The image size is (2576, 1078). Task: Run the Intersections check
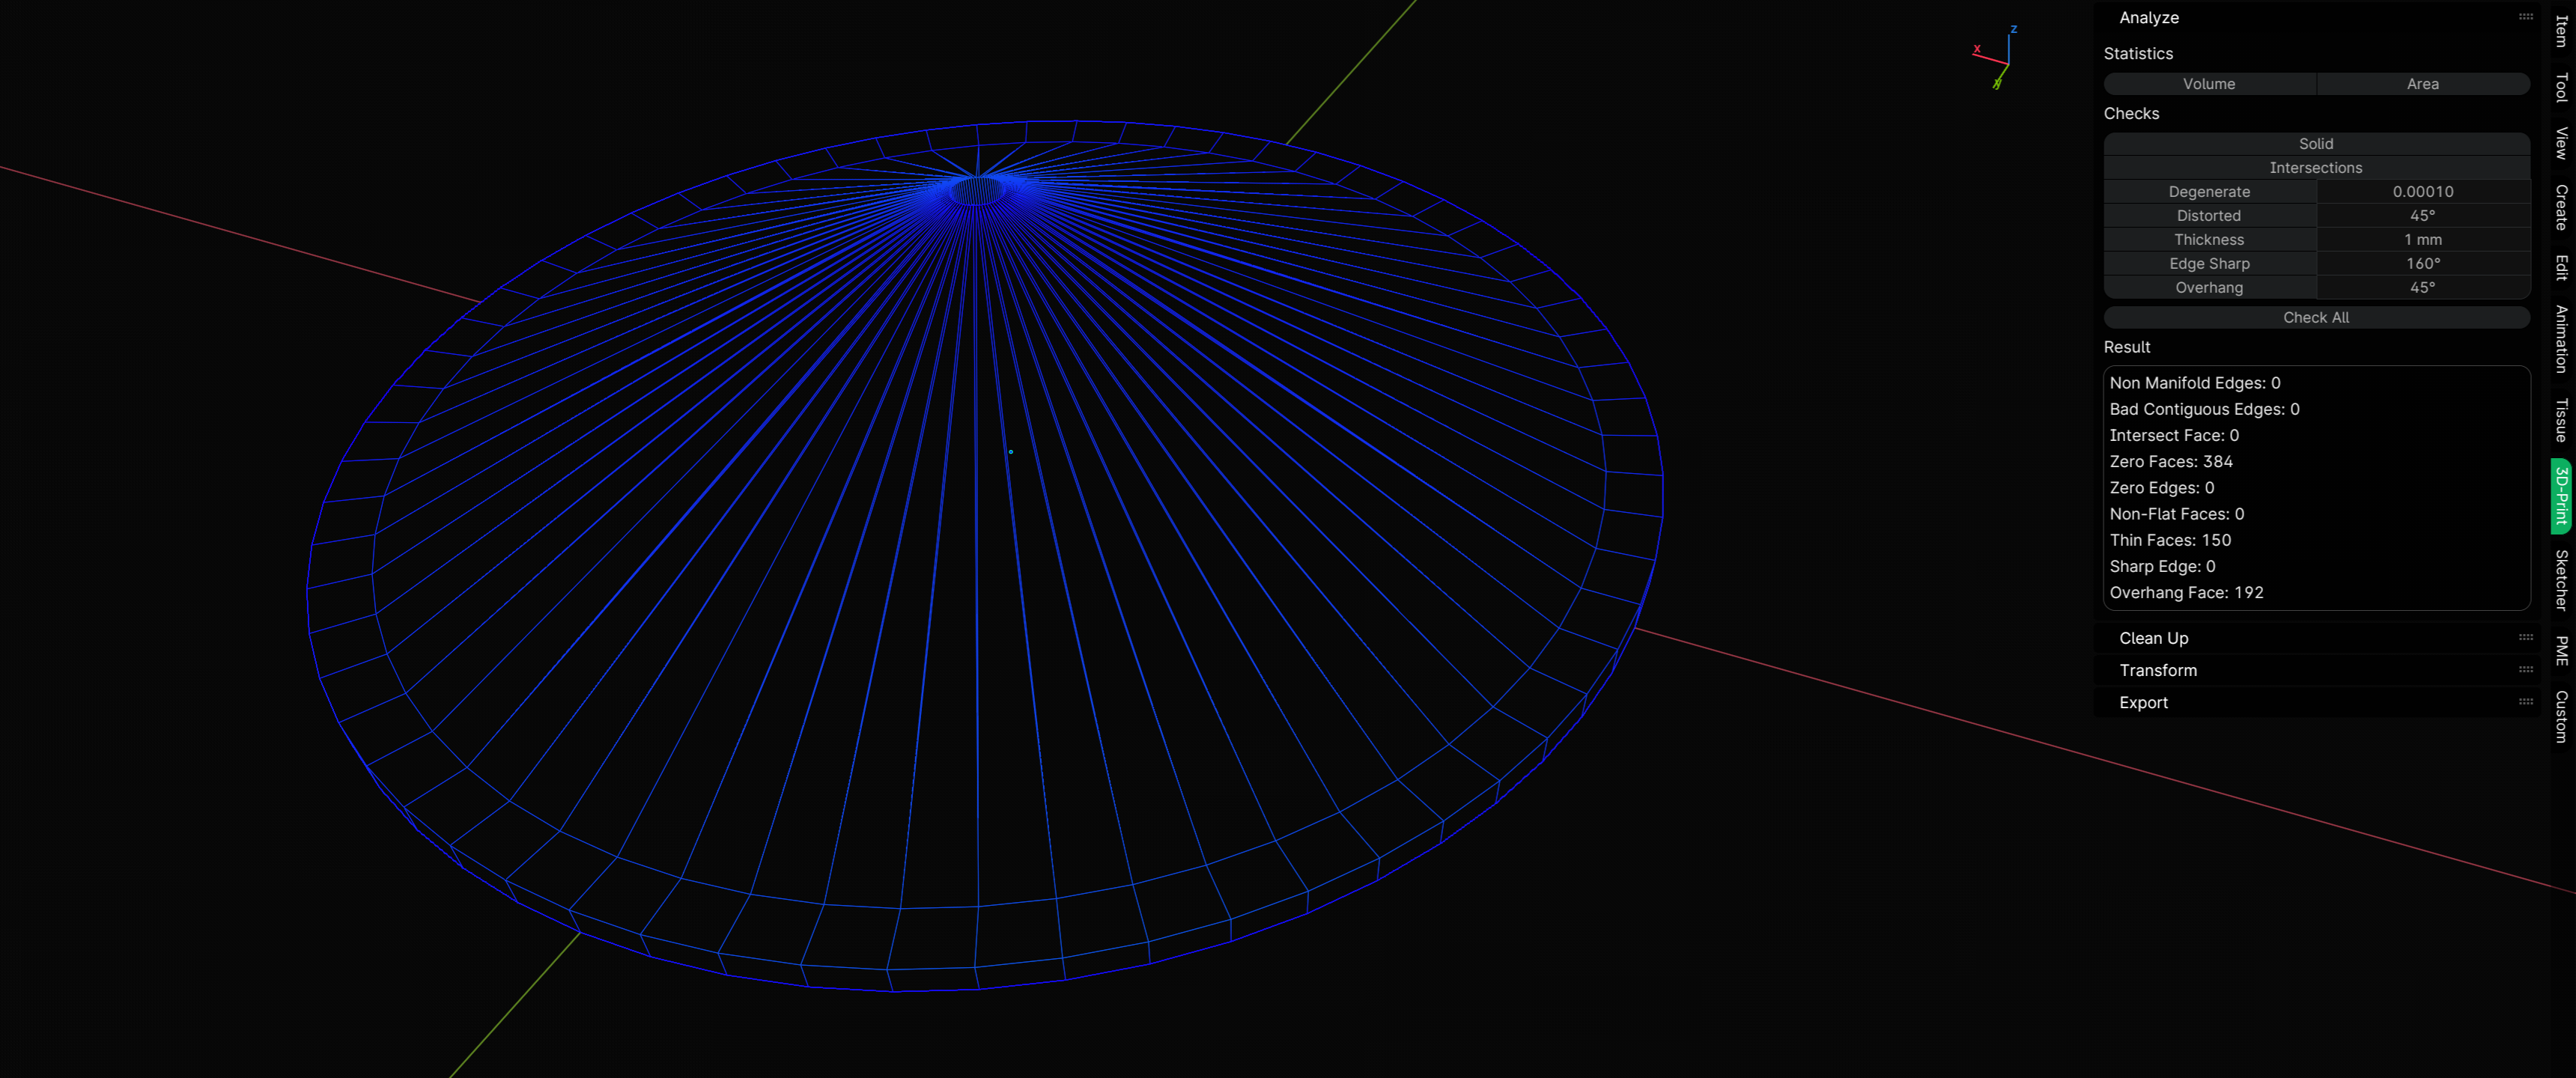[2315, 168]
